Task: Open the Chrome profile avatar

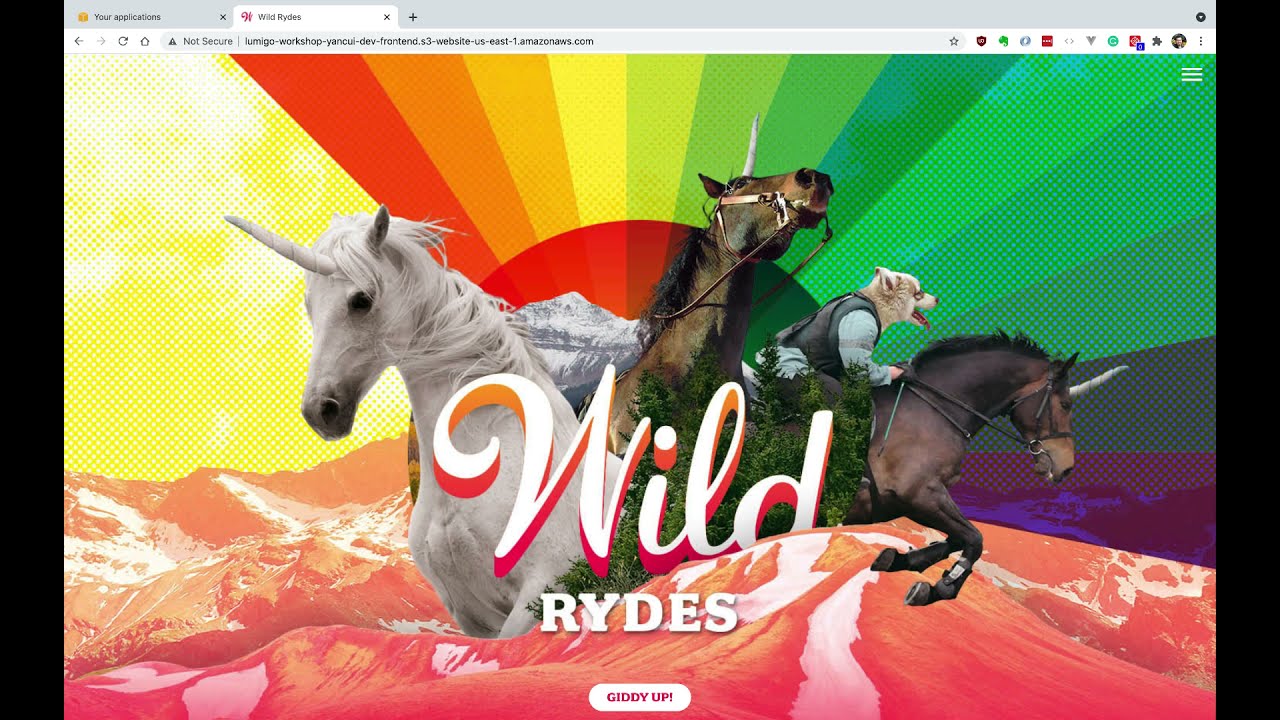Action: [1179, 41]
